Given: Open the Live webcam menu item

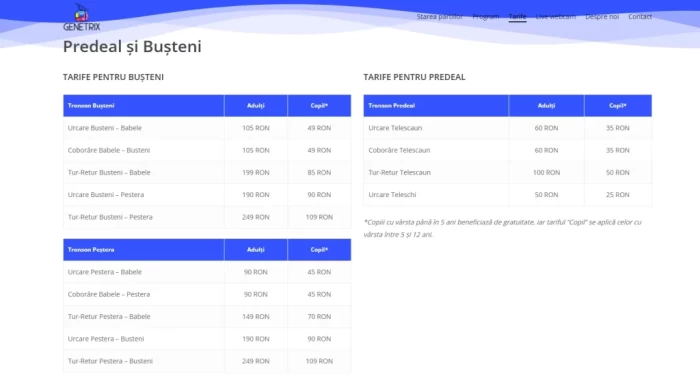Looking at the screenshot, I should click(555, 17).
